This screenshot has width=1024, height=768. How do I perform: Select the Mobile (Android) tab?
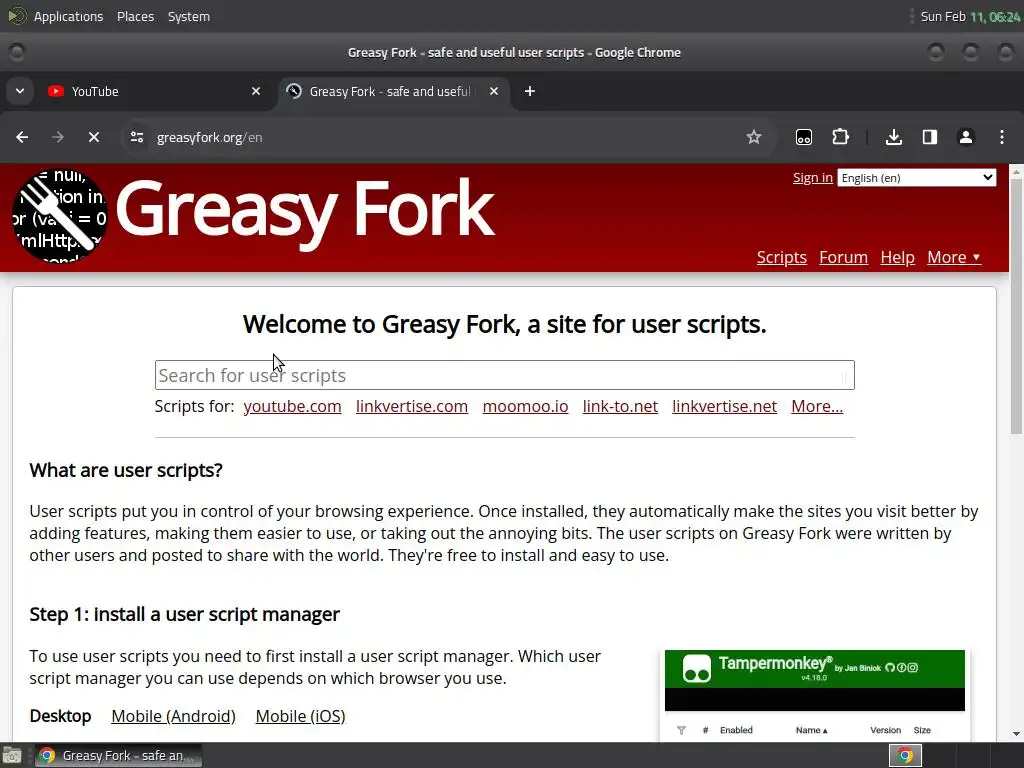(x=173, y=716)
